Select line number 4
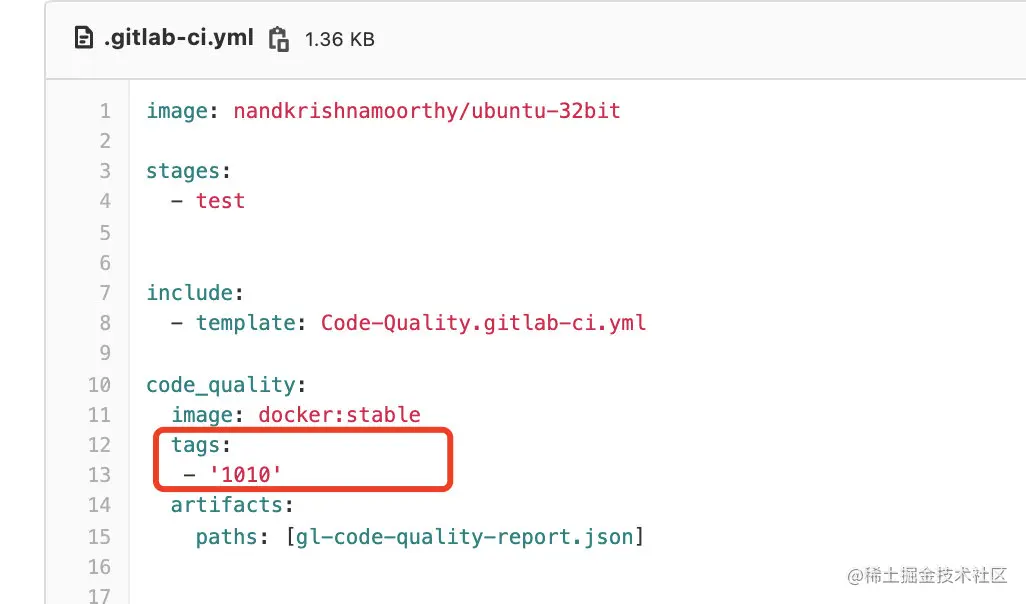 click(105, 201)
